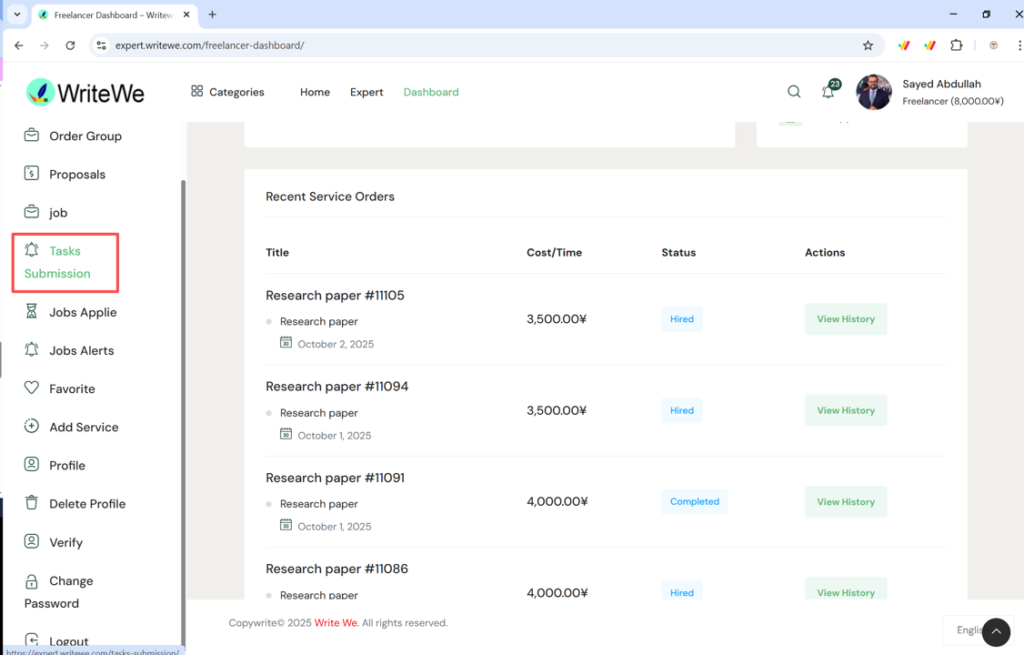Open the notifications bell icon
Image resolution: width=1024 pixels, height=655 pixels.
828,92
